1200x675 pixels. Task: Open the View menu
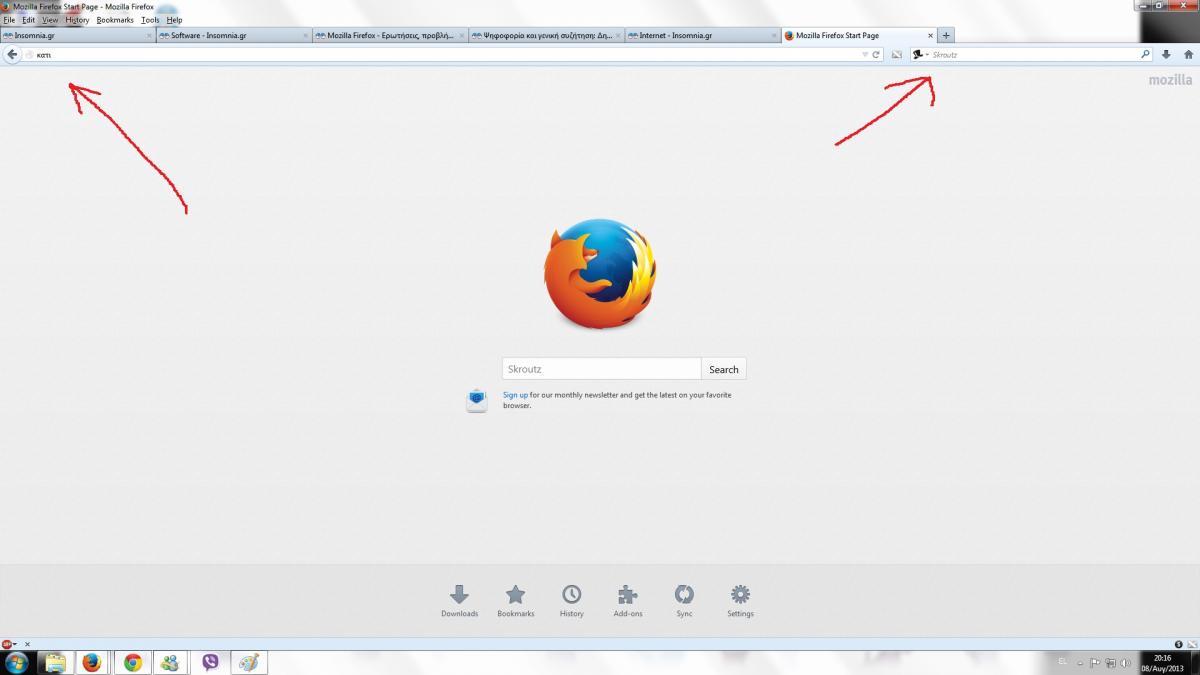pos(50,20)
